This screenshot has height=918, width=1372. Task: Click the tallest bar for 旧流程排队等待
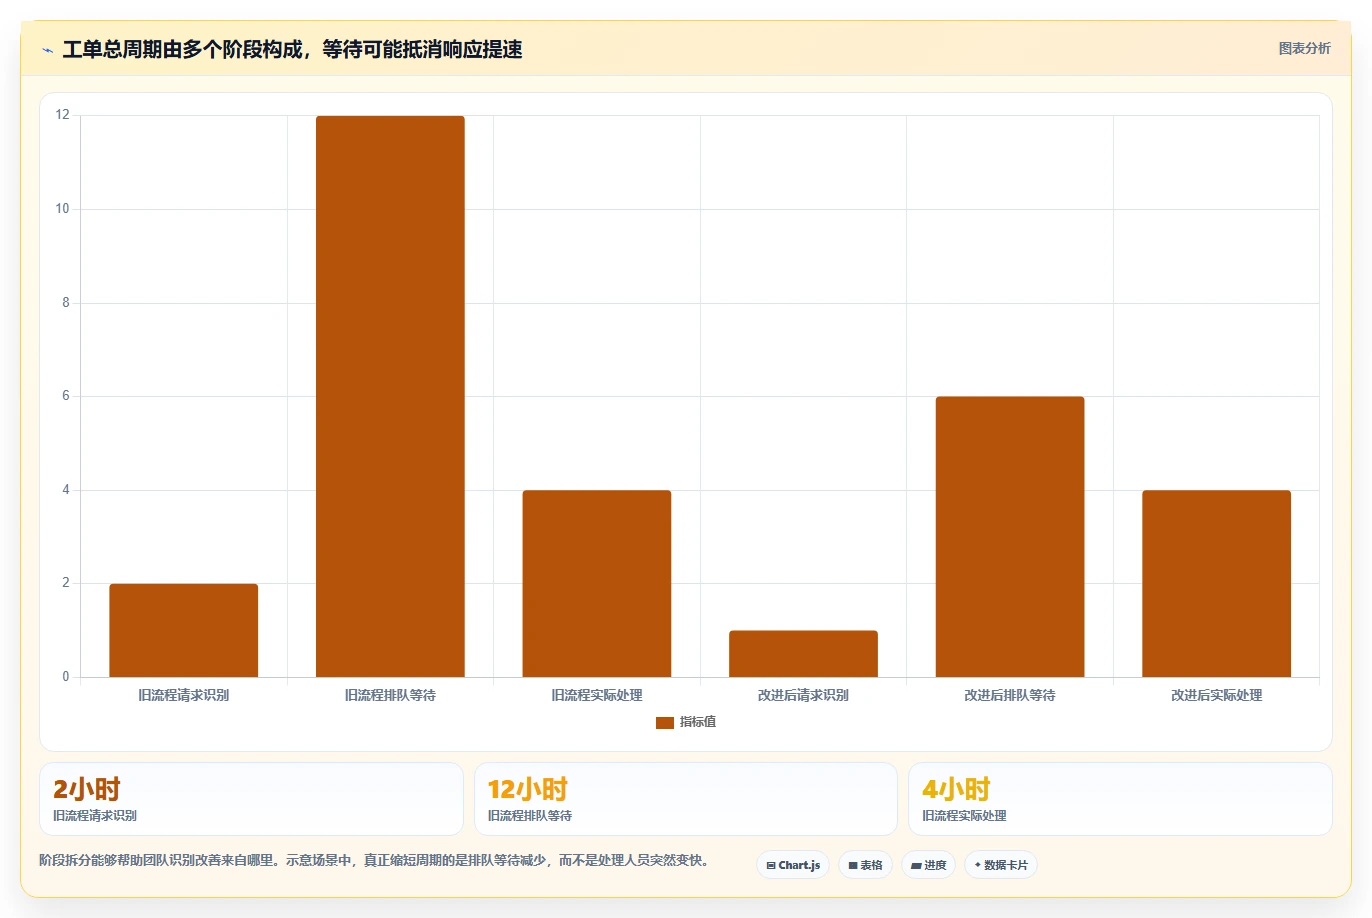point(390,396)
